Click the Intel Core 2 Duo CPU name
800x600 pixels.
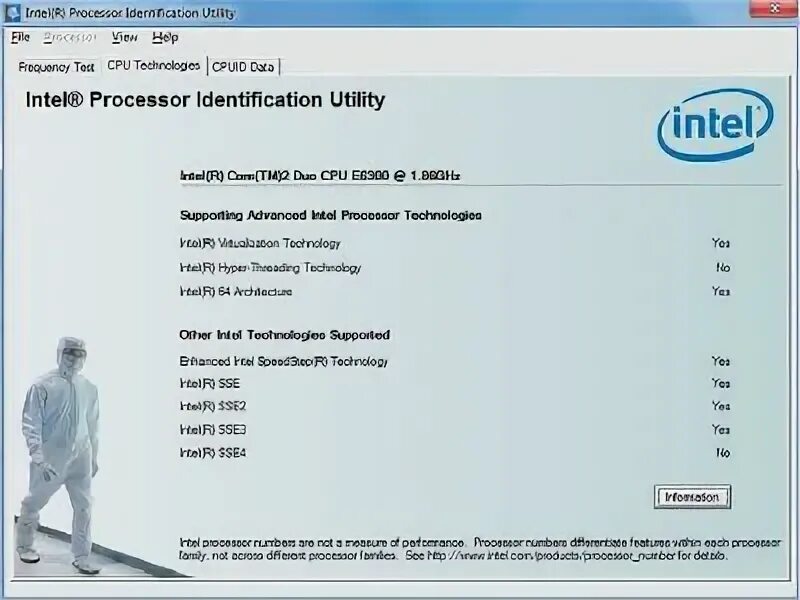[x=320, y=176]
